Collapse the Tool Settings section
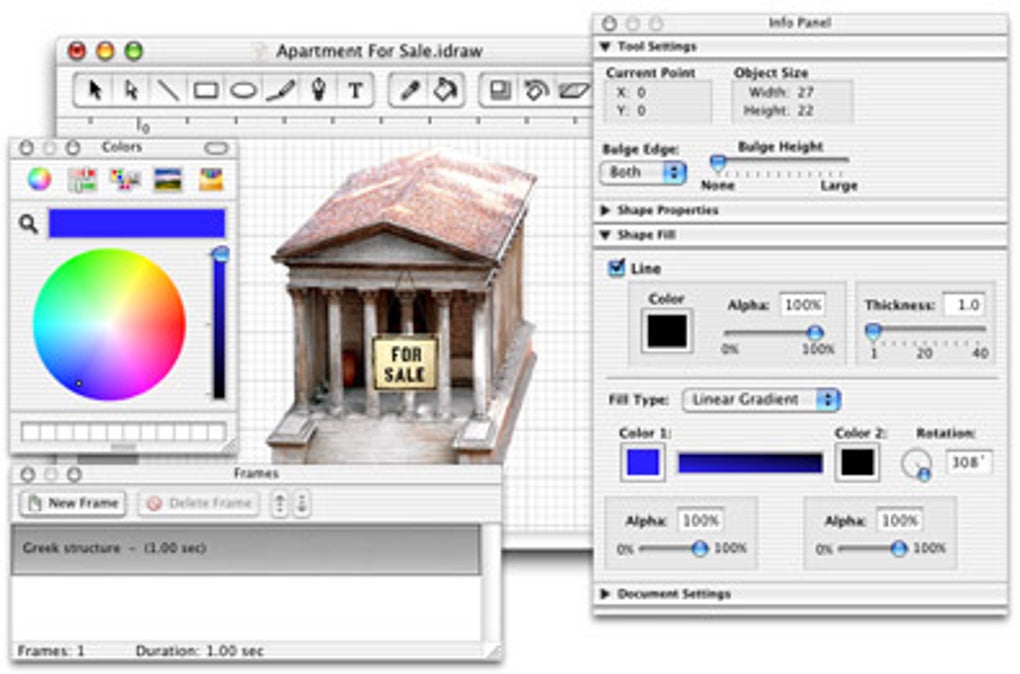The image size is (1020, 674). coord(605,46)
